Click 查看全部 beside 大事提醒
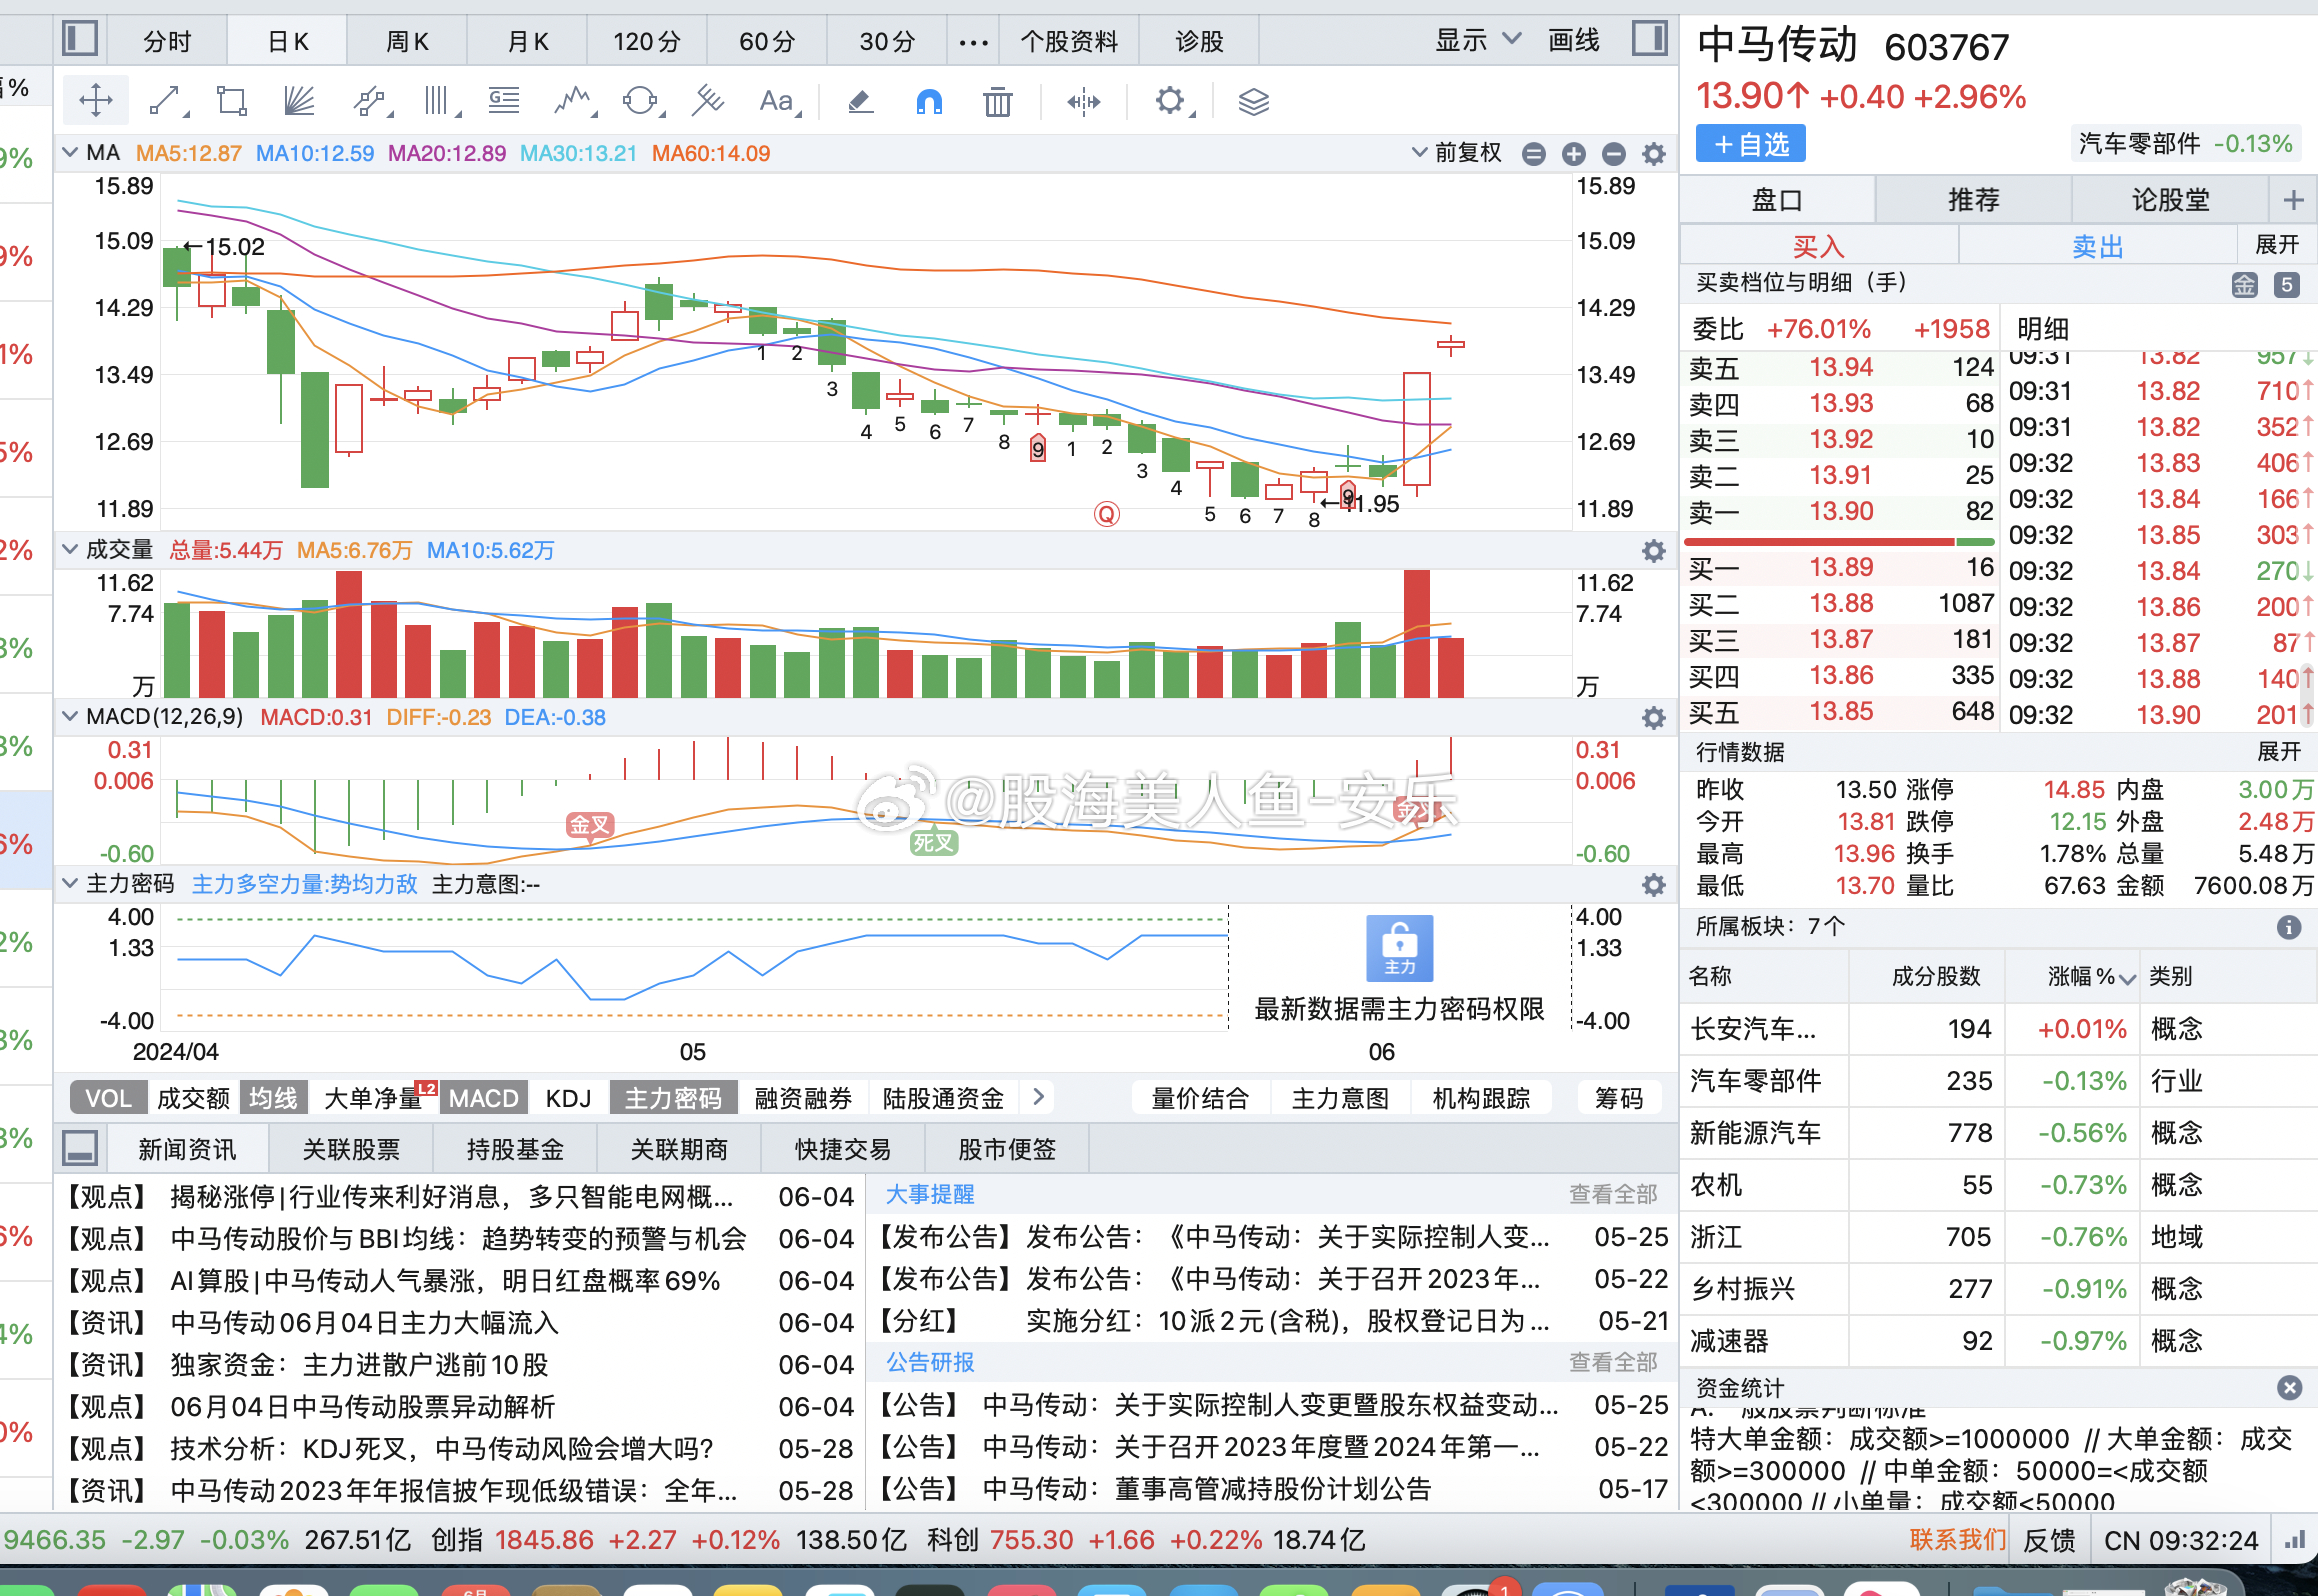 [x=1612, y=1194]
